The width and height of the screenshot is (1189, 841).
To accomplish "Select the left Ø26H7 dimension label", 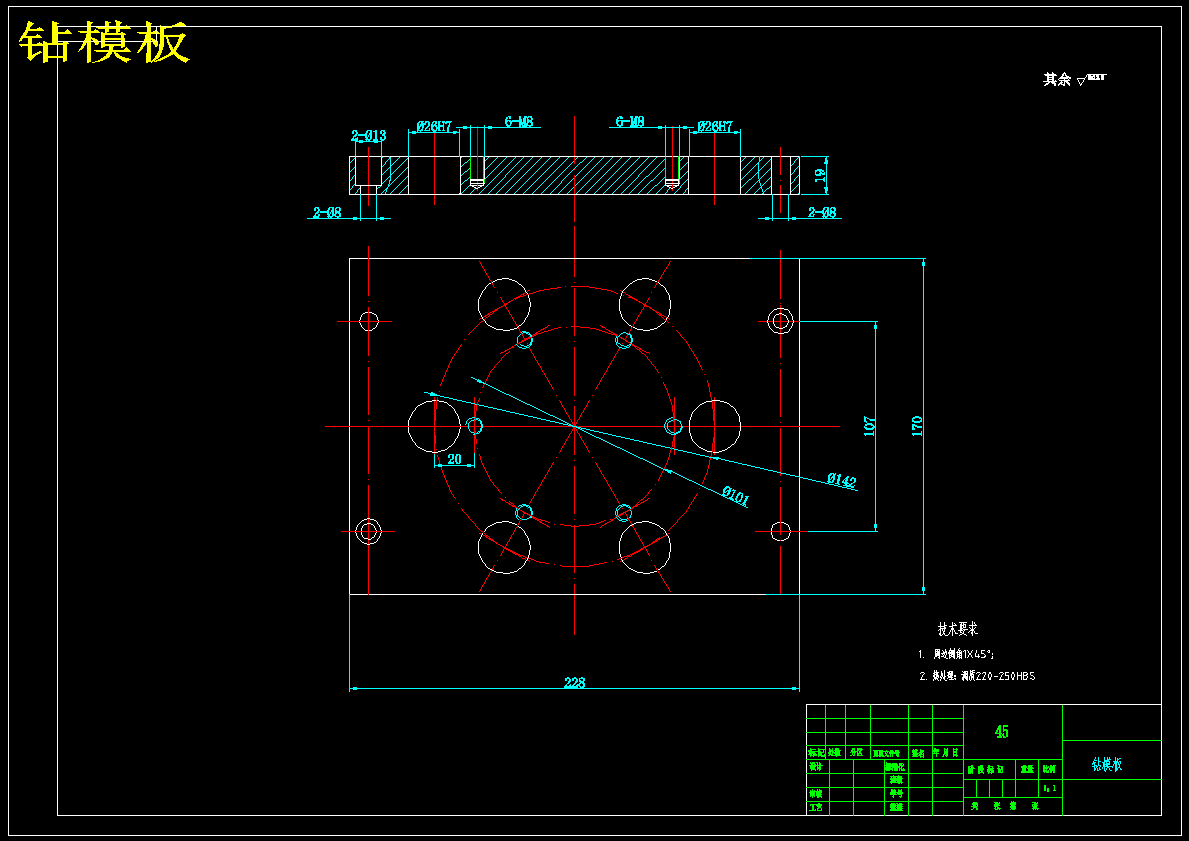I will [435, 126].
